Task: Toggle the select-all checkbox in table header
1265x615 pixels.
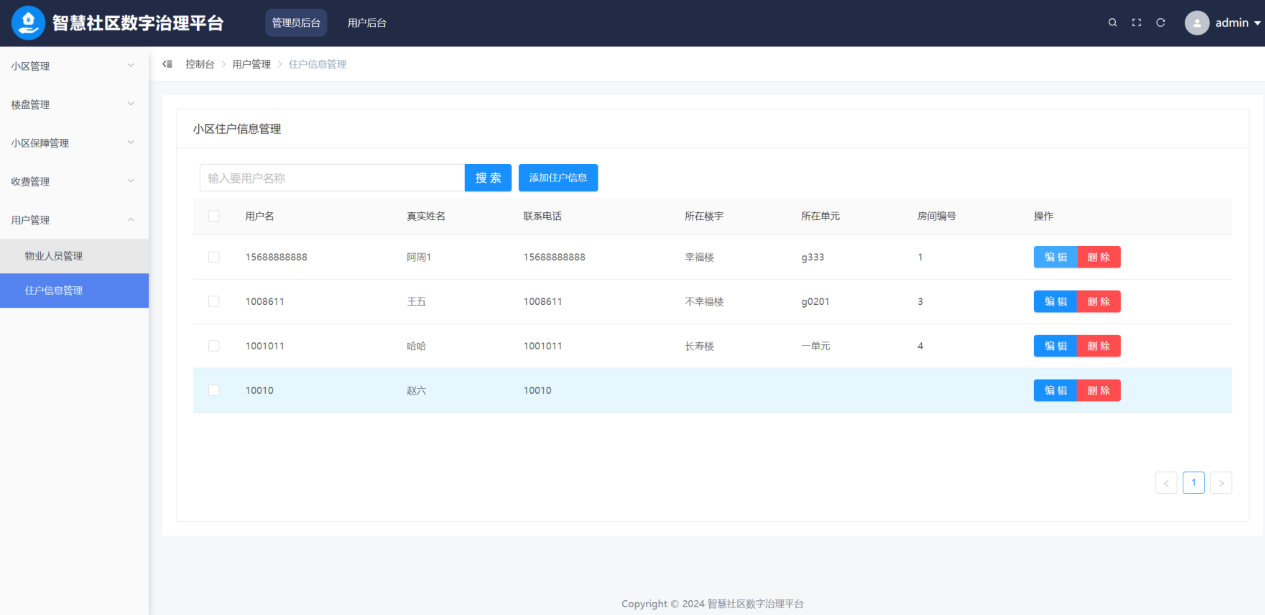Action: coord(214,216)
